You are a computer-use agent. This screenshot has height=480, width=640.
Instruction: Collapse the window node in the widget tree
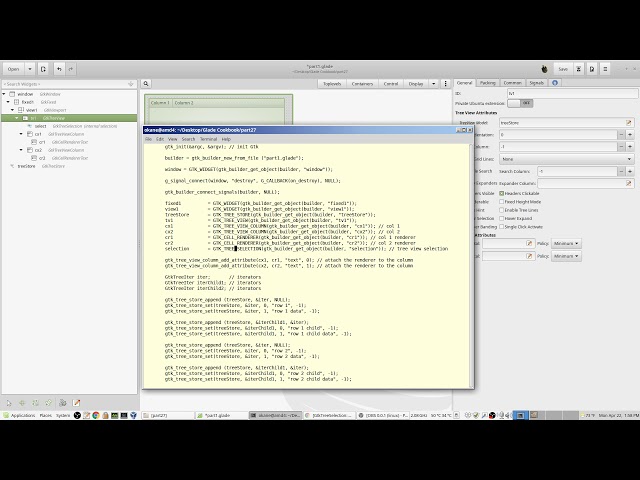coord(4,94)
